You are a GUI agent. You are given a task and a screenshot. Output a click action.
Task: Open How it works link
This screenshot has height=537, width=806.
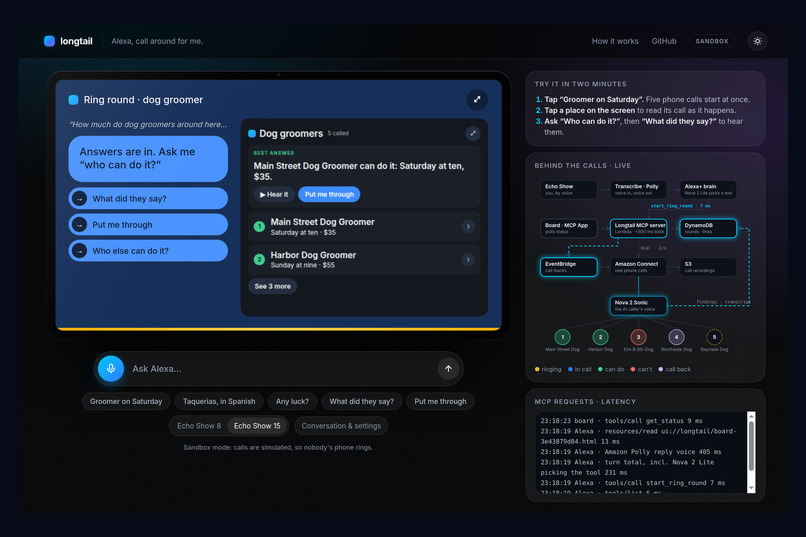(615, 41)
